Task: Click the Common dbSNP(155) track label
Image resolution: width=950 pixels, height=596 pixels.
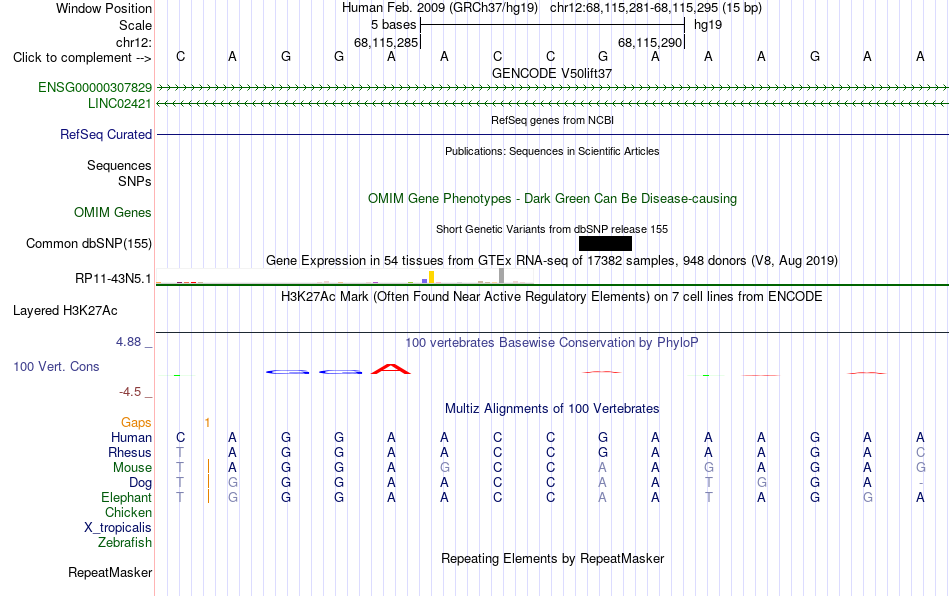Action: point(88,243)
